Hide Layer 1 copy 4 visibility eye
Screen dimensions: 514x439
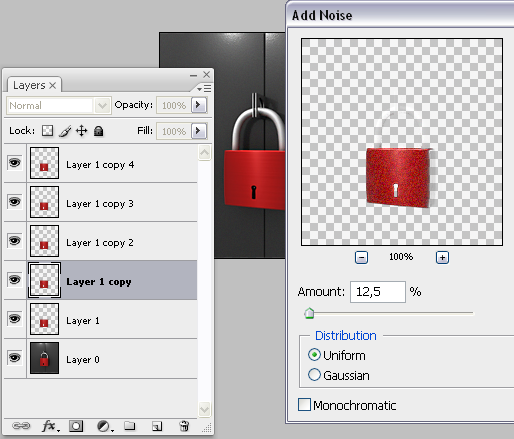click(15, 163)
